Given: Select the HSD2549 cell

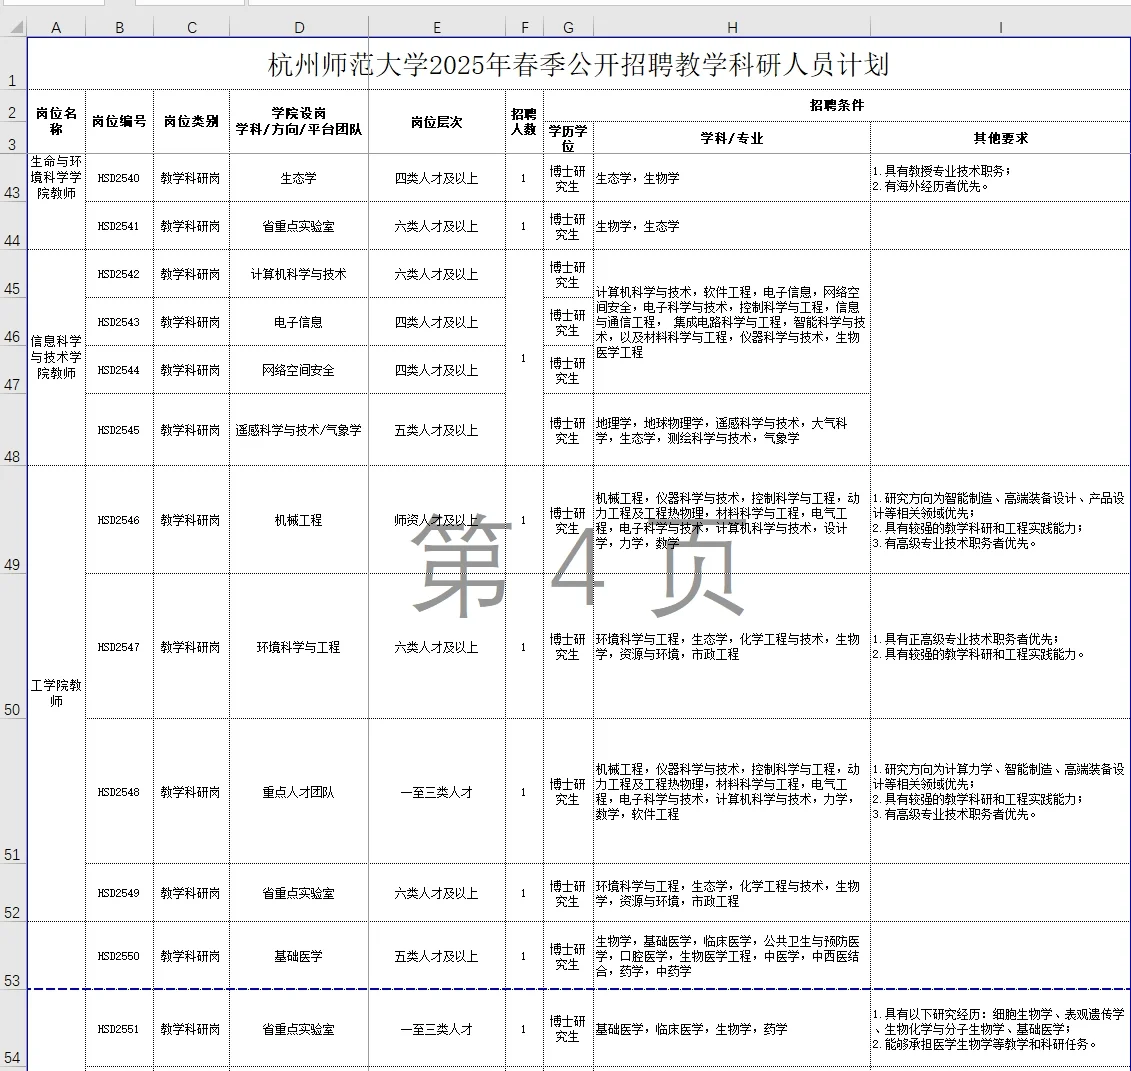Looking at the screenshot, I should 120,893.
